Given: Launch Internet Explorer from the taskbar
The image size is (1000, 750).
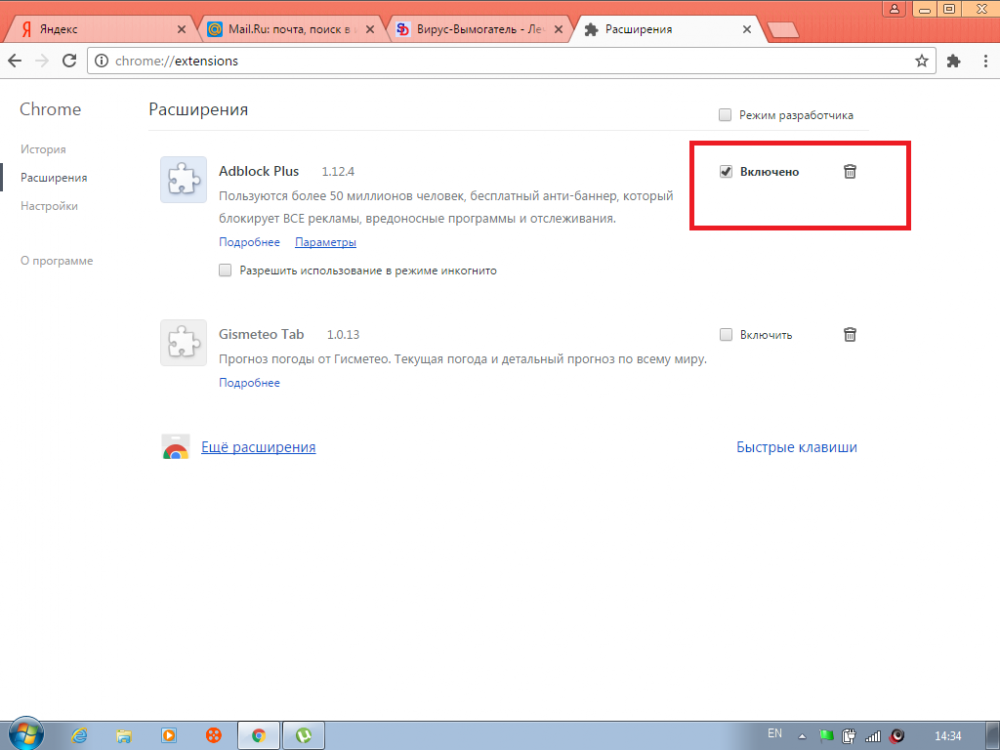Looking at the screenshot, I should [79, 735].
